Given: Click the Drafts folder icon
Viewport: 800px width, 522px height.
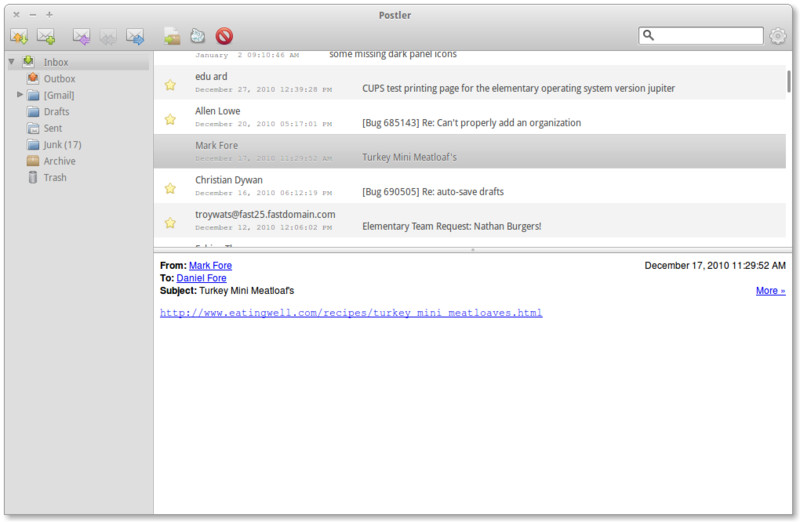Looking at the screenshot, I should pyautogui.click(x=33, y=112).
